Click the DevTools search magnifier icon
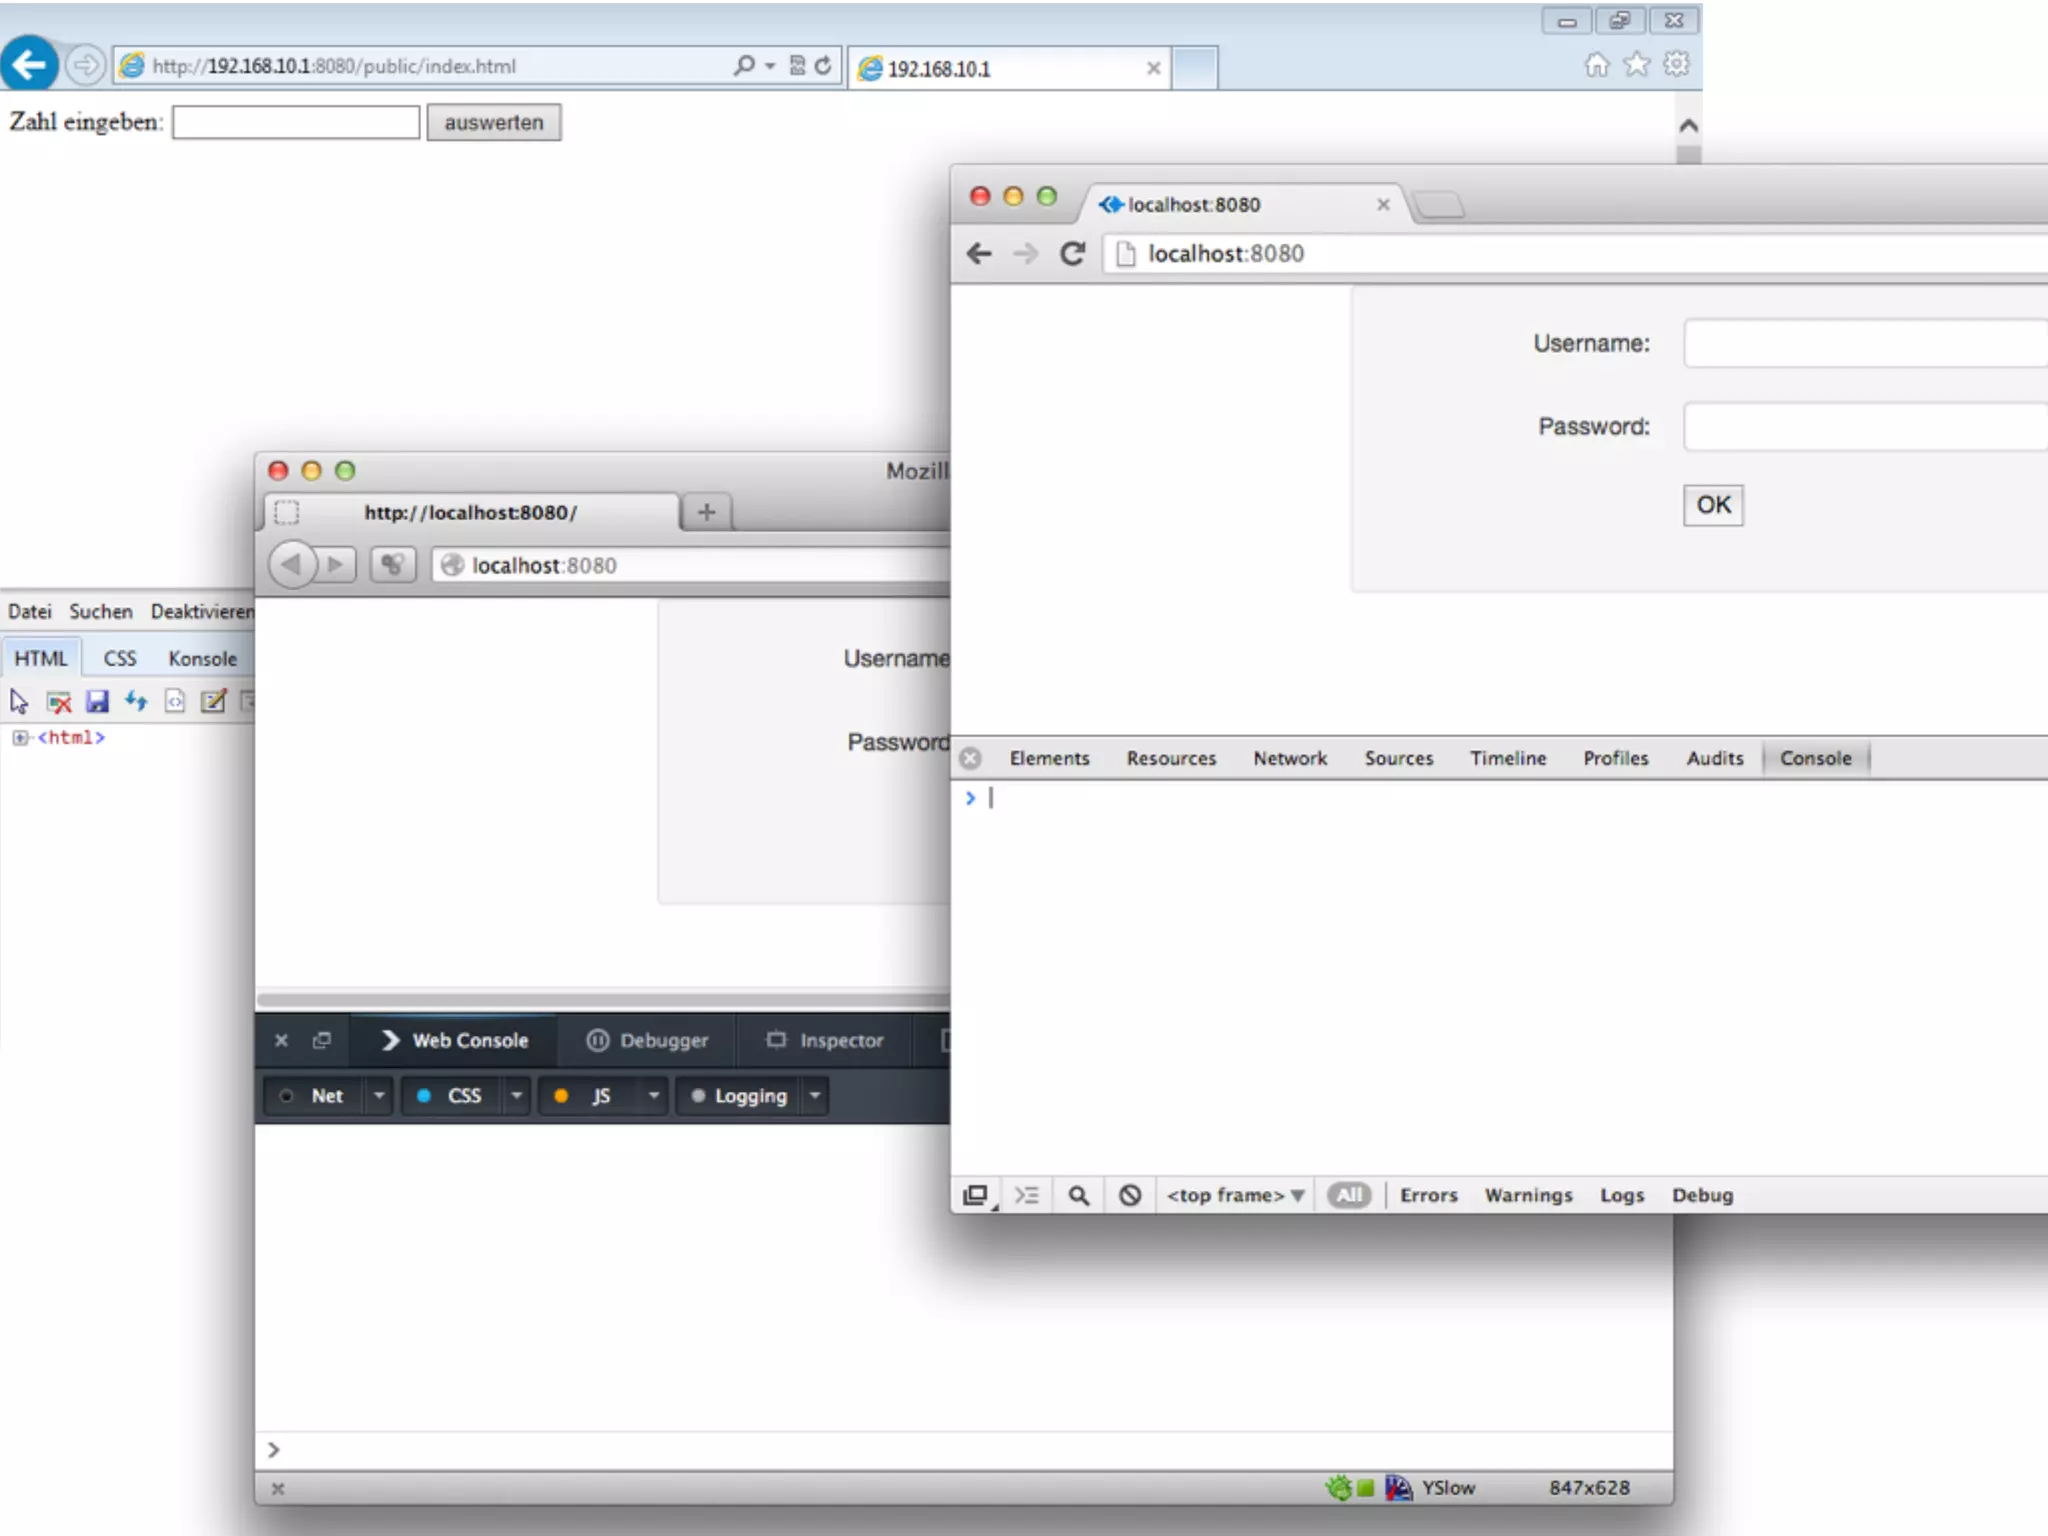 1078,1195
